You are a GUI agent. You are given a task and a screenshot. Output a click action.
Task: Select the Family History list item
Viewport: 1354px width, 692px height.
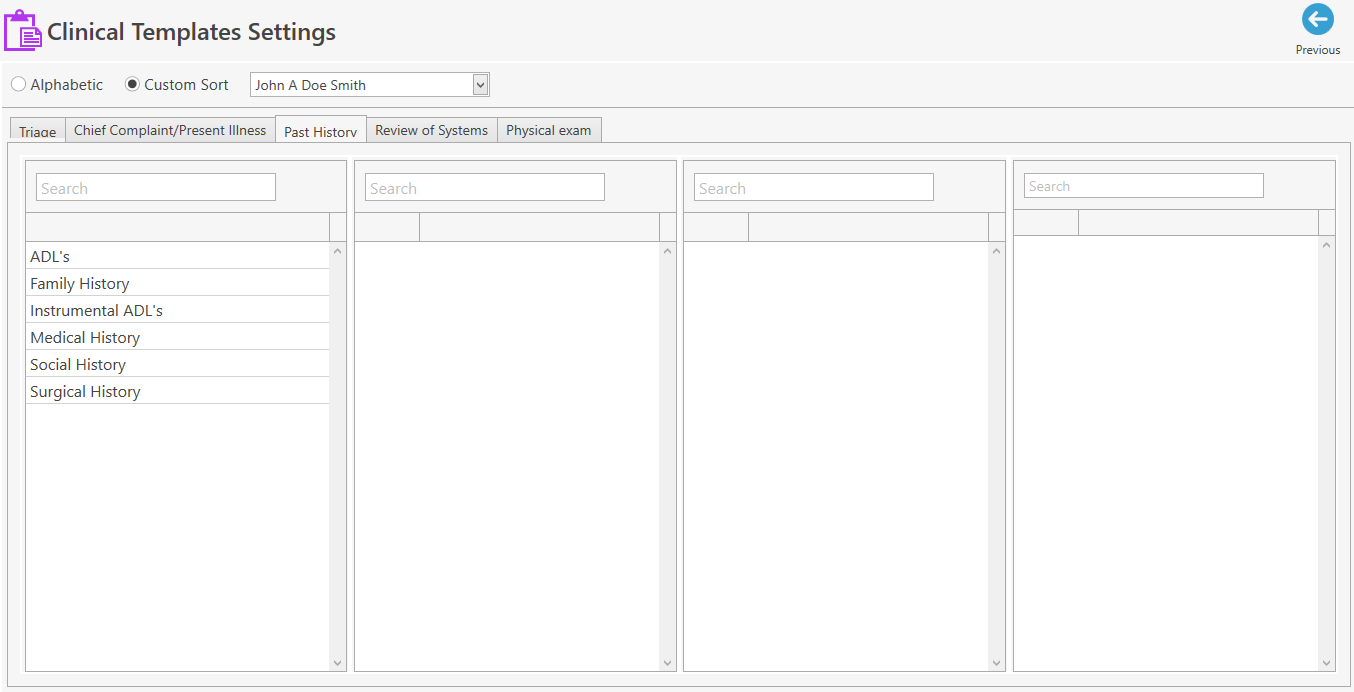coord(79,283)
